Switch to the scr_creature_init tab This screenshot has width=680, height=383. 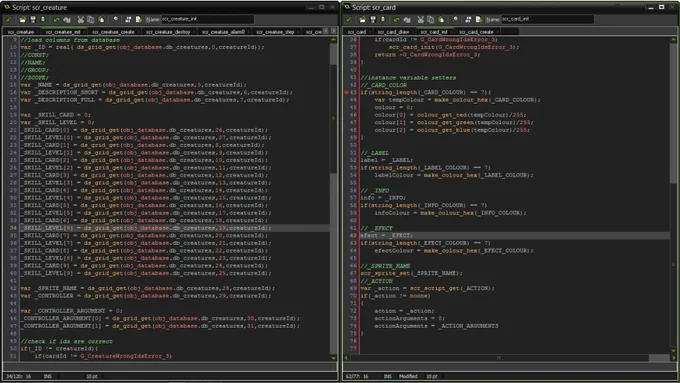coord(63,32)
